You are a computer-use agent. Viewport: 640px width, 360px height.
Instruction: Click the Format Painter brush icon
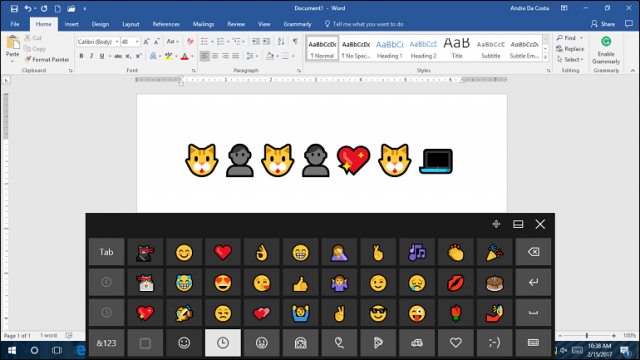28,60
